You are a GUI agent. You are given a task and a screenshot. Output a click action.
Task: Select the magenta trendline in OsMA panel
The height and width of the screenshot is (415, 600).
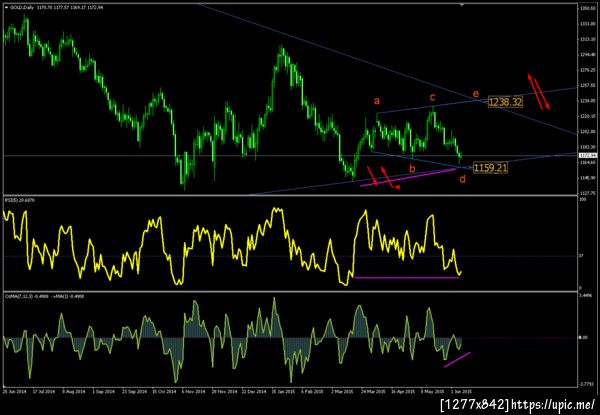(x=457, y=360)
